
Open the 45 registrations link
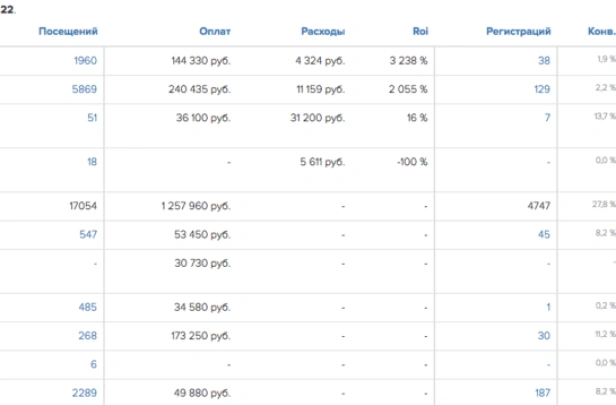click(x=544, y=234)
